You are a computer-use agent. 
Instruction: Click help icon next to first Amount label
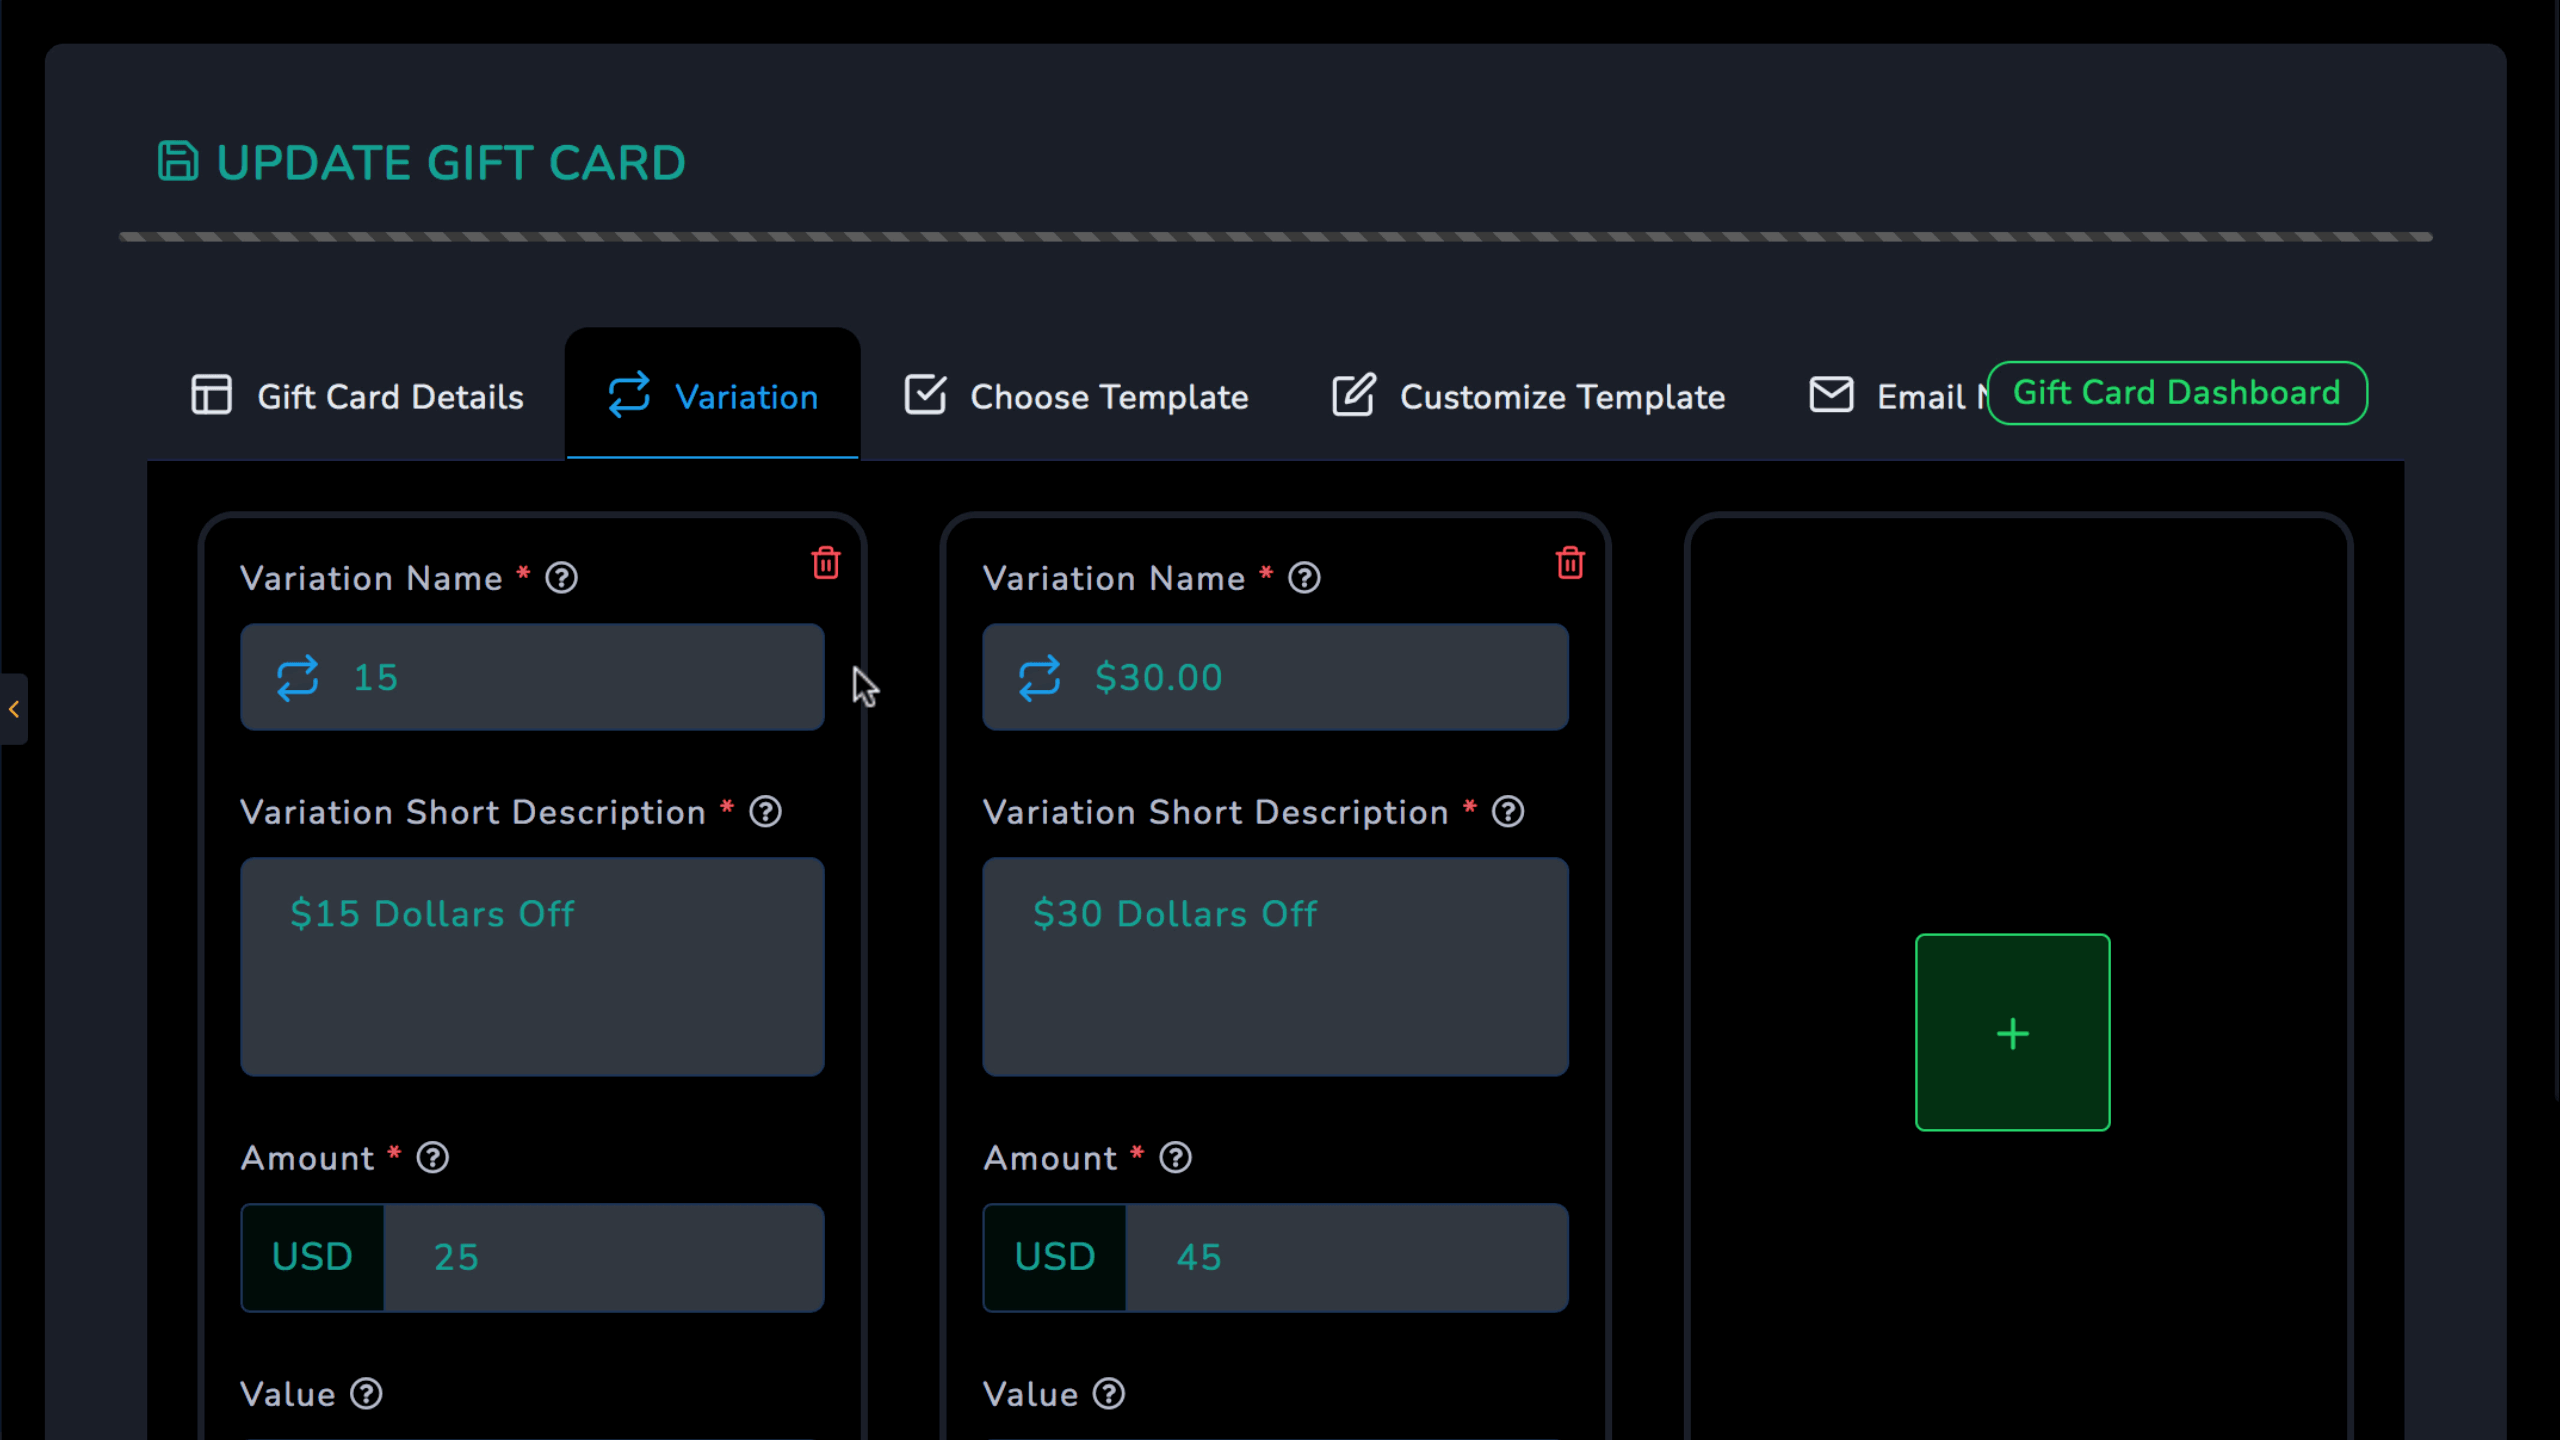coord(432,1158)
